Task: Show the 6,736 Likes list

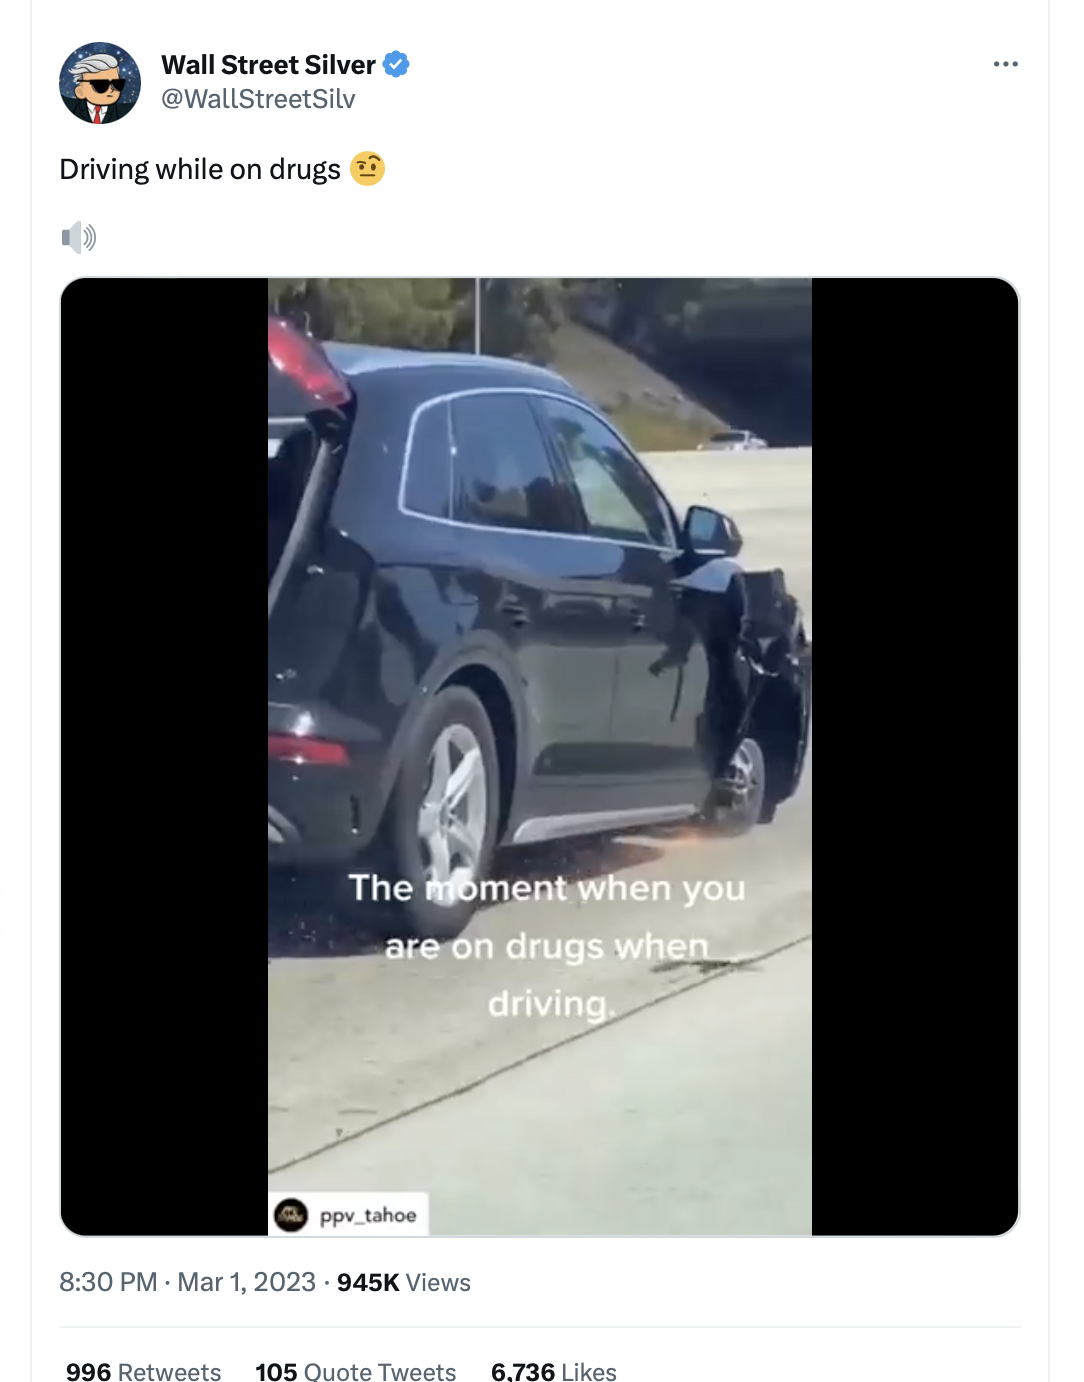Action: point(554,1371)
